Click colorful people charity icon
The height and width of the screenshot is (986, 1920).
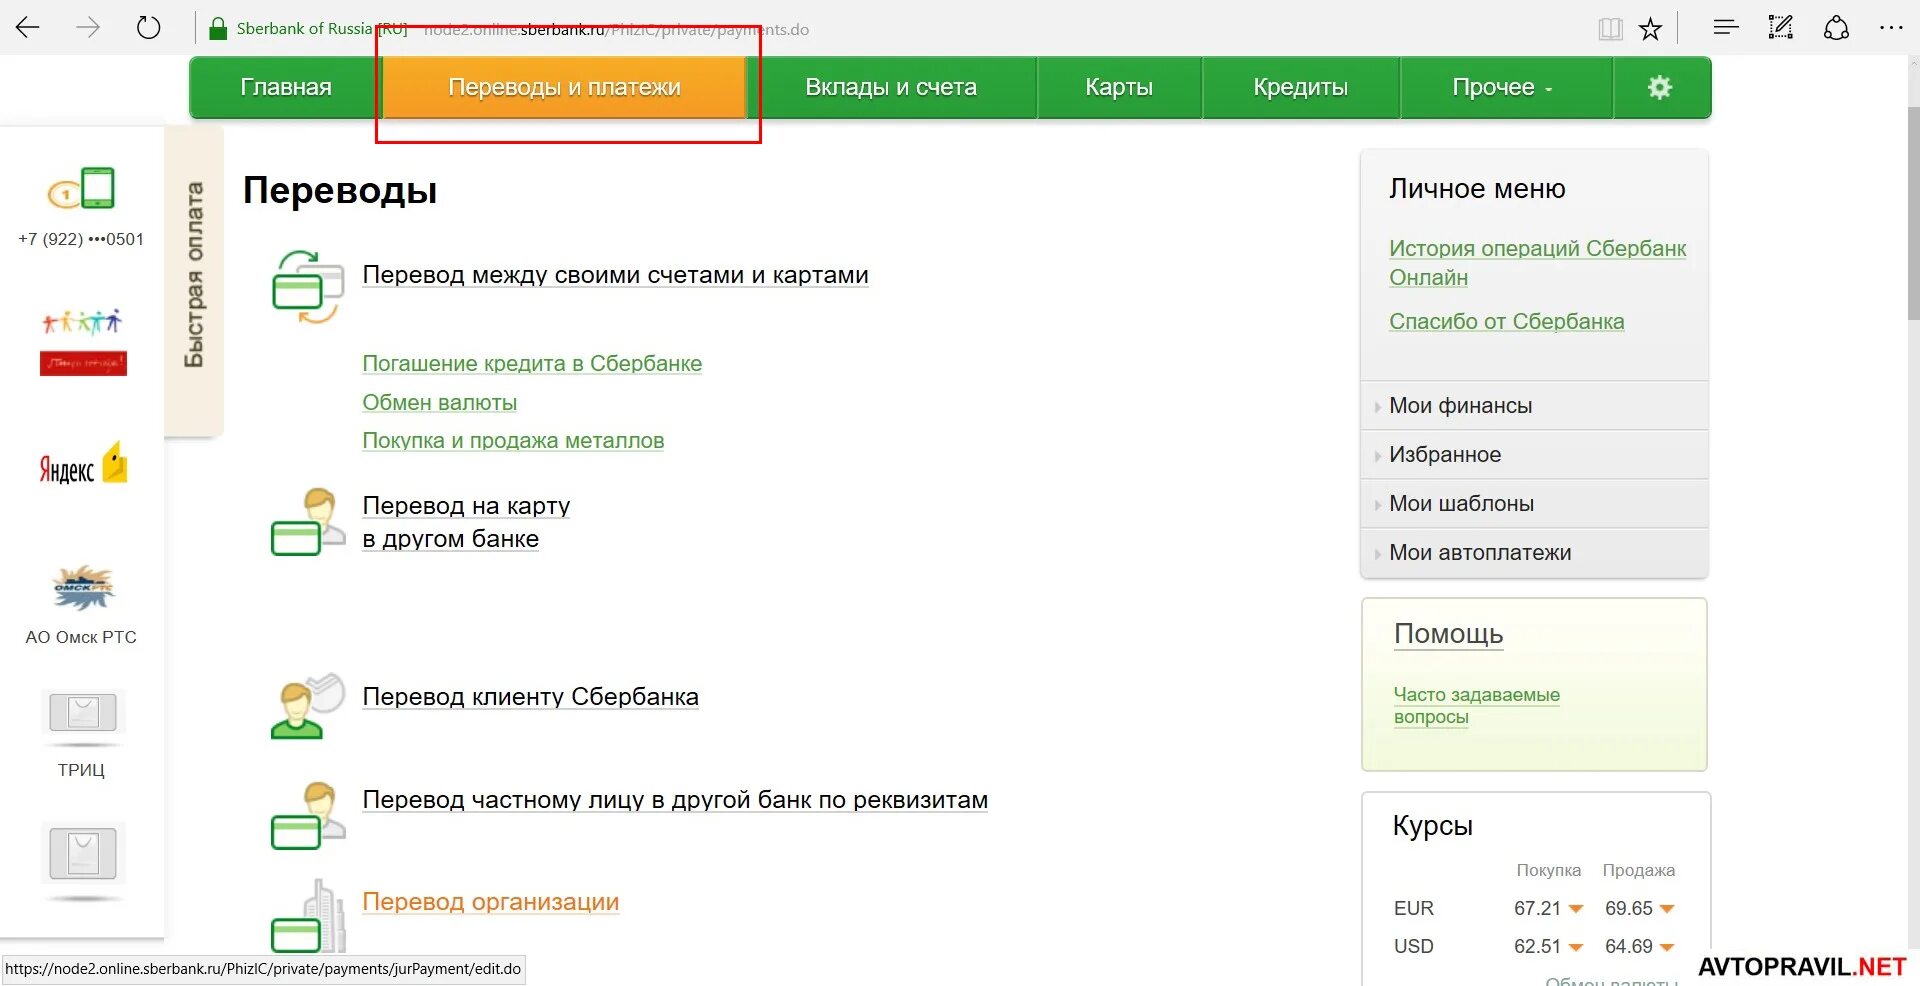(x=83, y=342)
